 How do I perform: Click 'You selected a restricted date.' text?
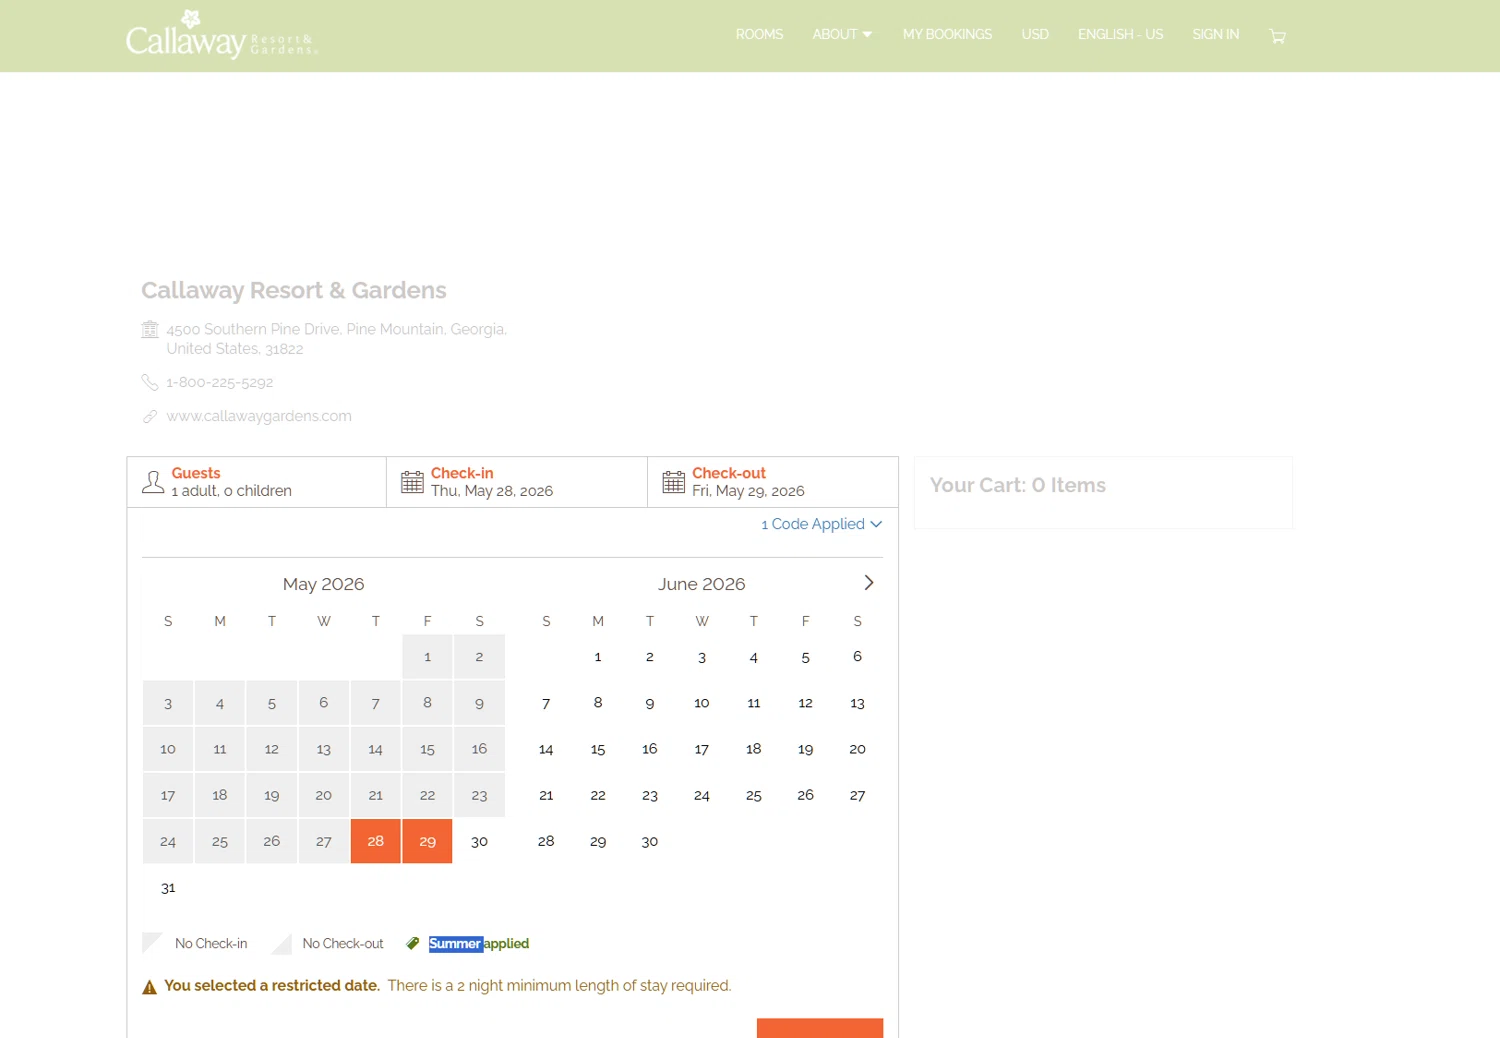[x=272, y=986]
